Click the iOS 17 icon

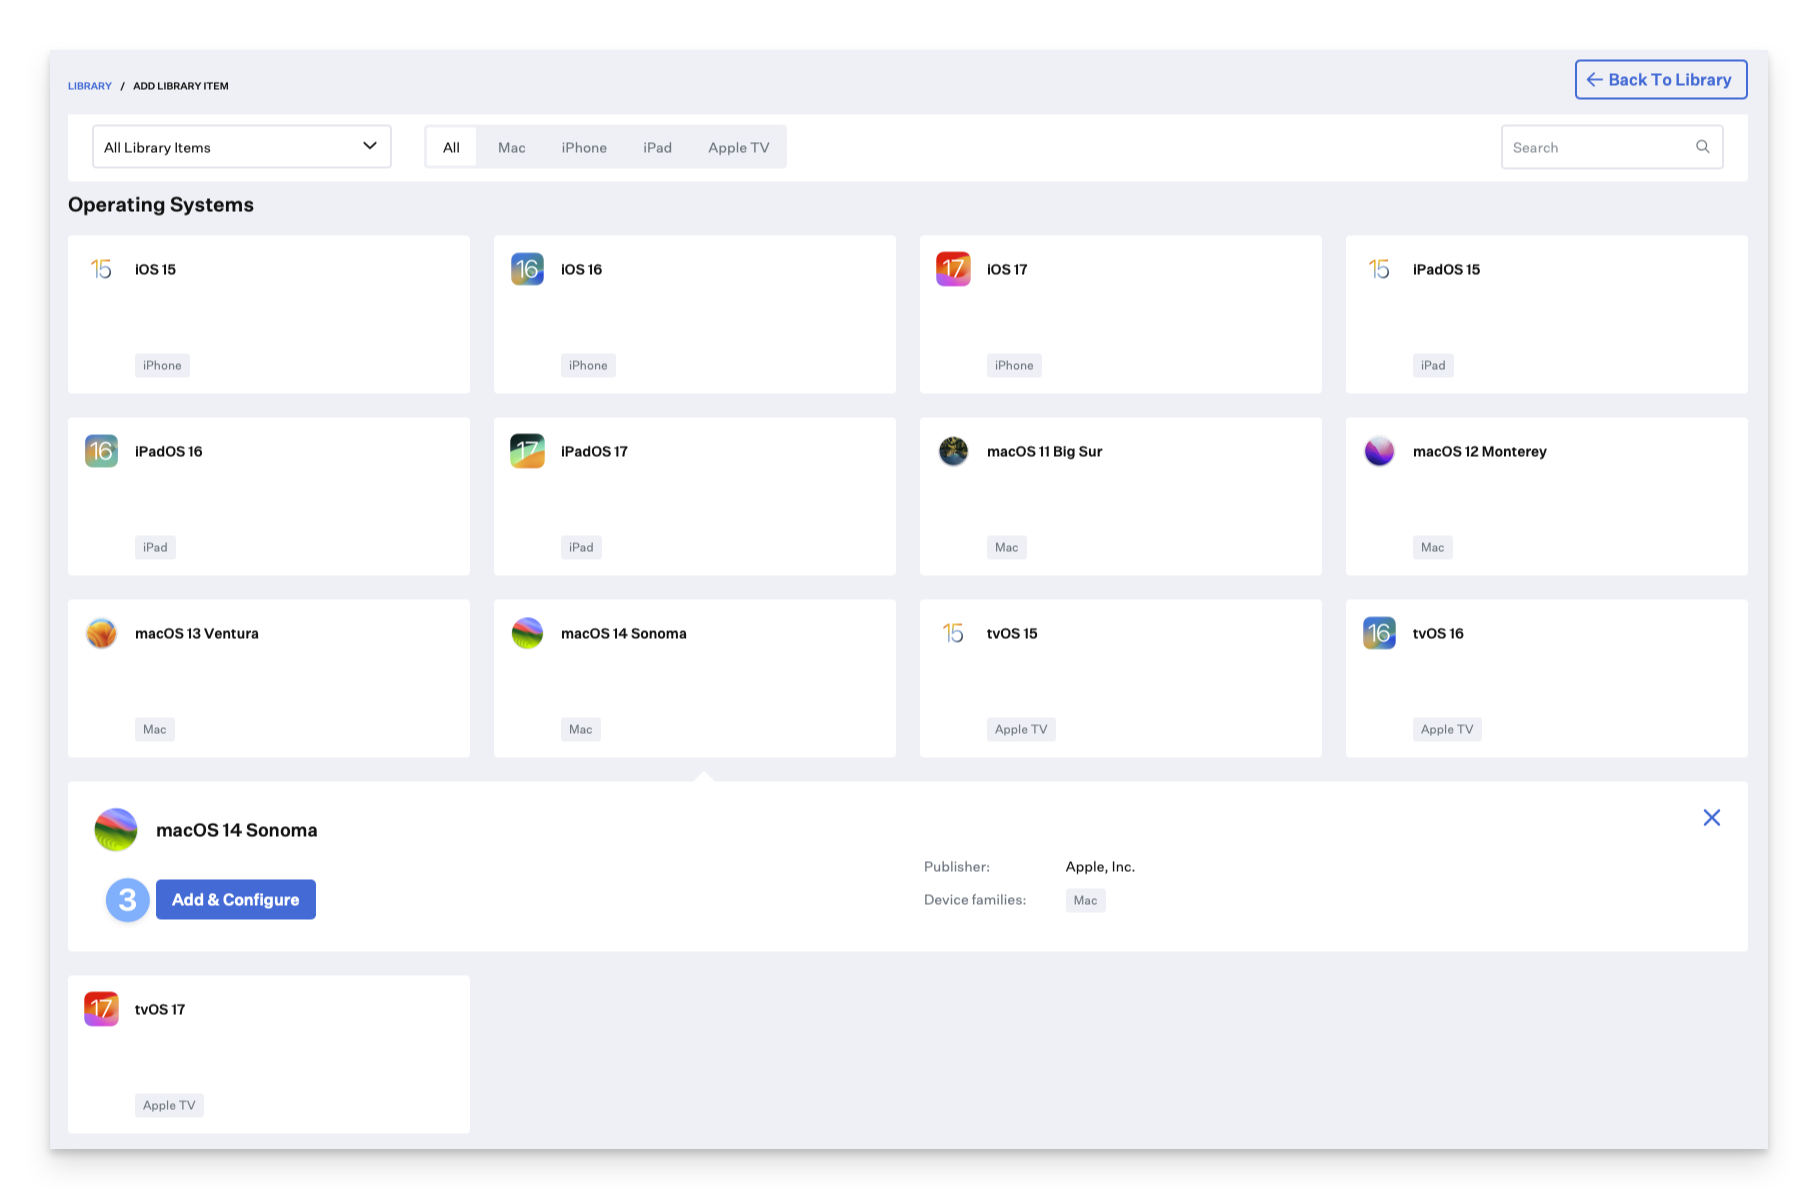(x=953, y=269)
